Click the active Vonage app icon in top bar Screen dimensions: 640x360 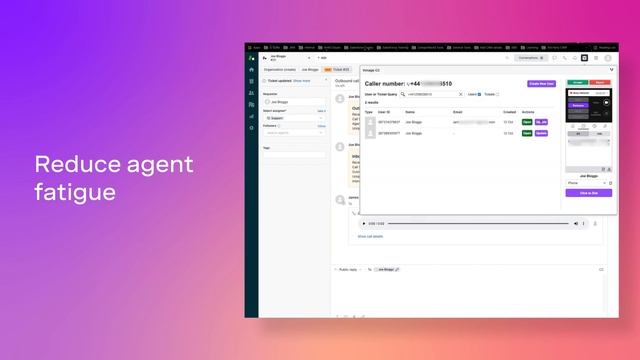pos(584,58)
